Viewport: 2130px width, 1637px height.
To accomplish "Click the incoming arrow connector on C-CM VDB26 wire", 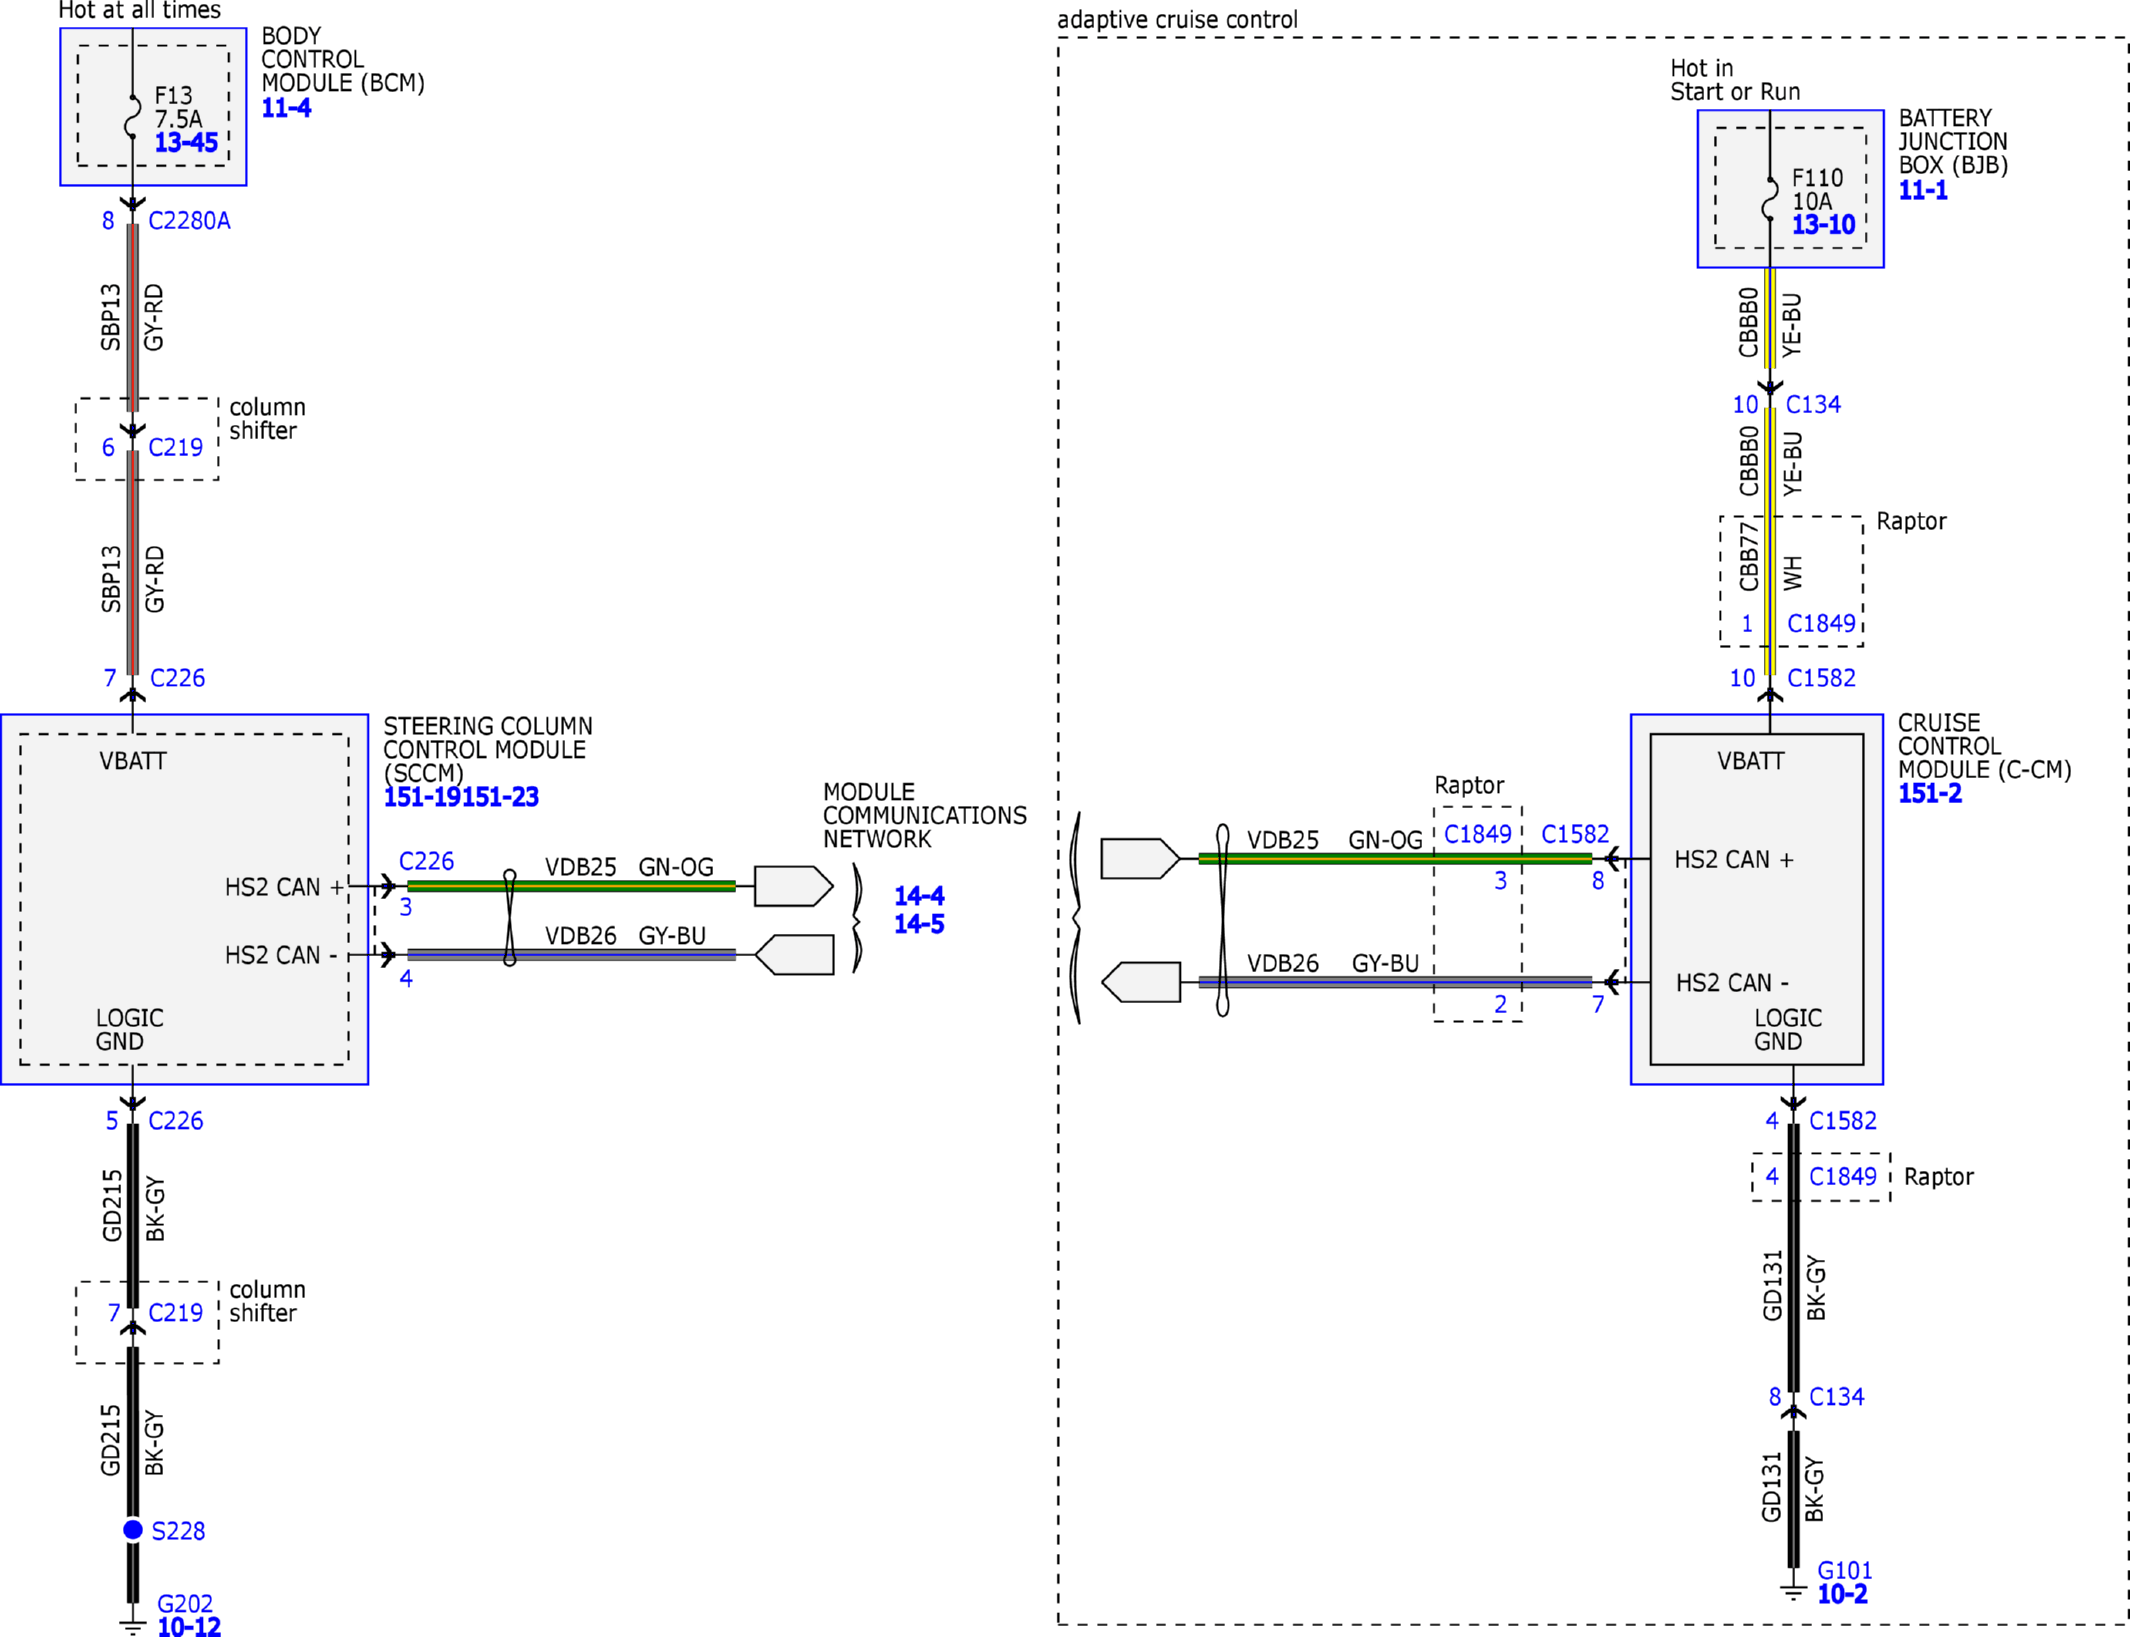I will [1140, 982].
